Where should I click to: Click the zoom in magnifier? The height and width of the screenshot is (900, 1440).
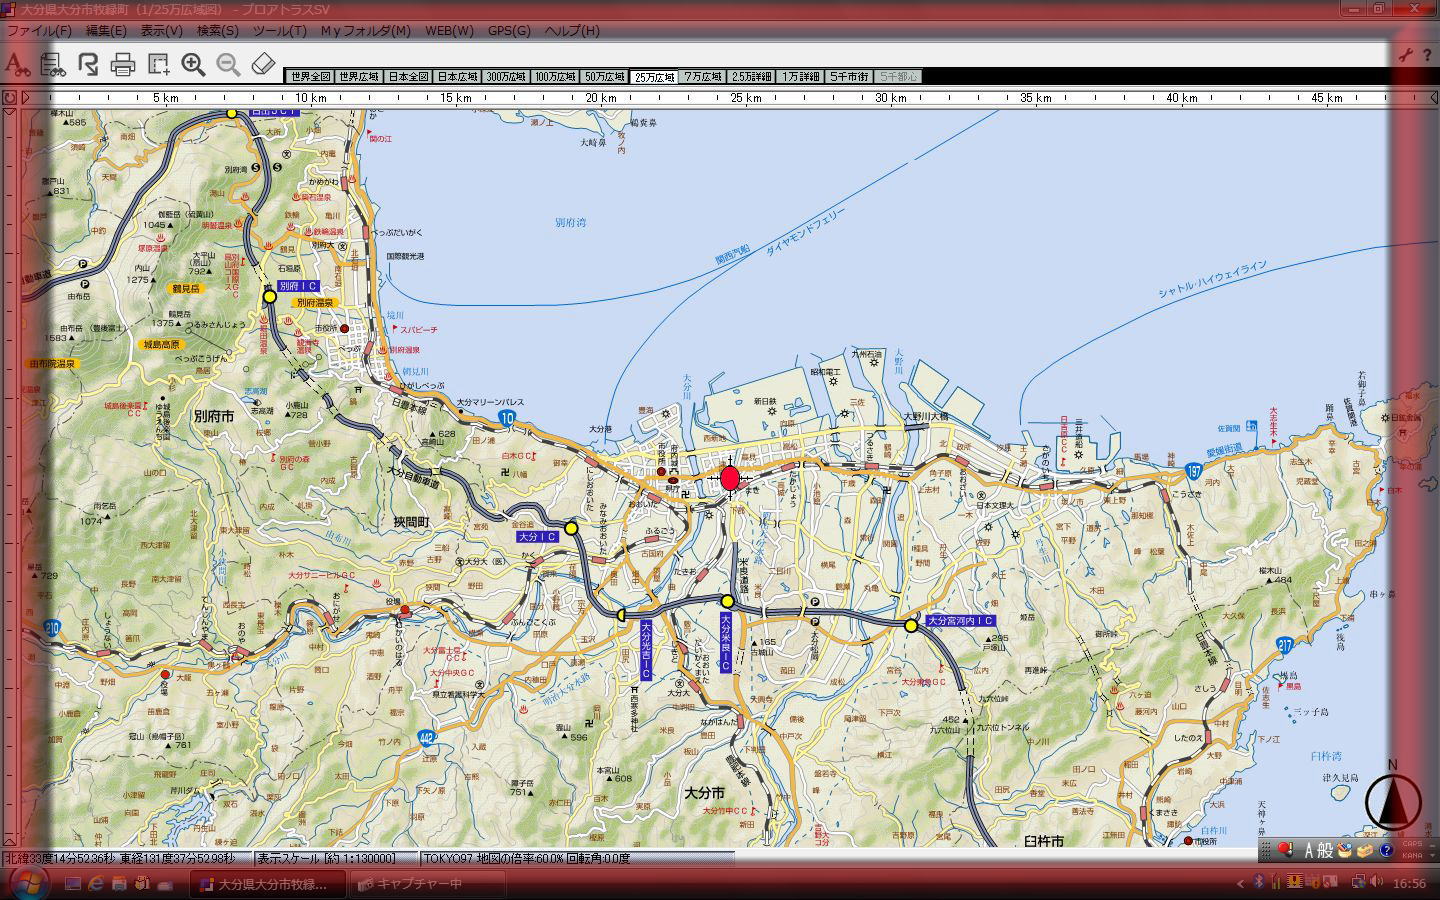click(x=193, y=65)
